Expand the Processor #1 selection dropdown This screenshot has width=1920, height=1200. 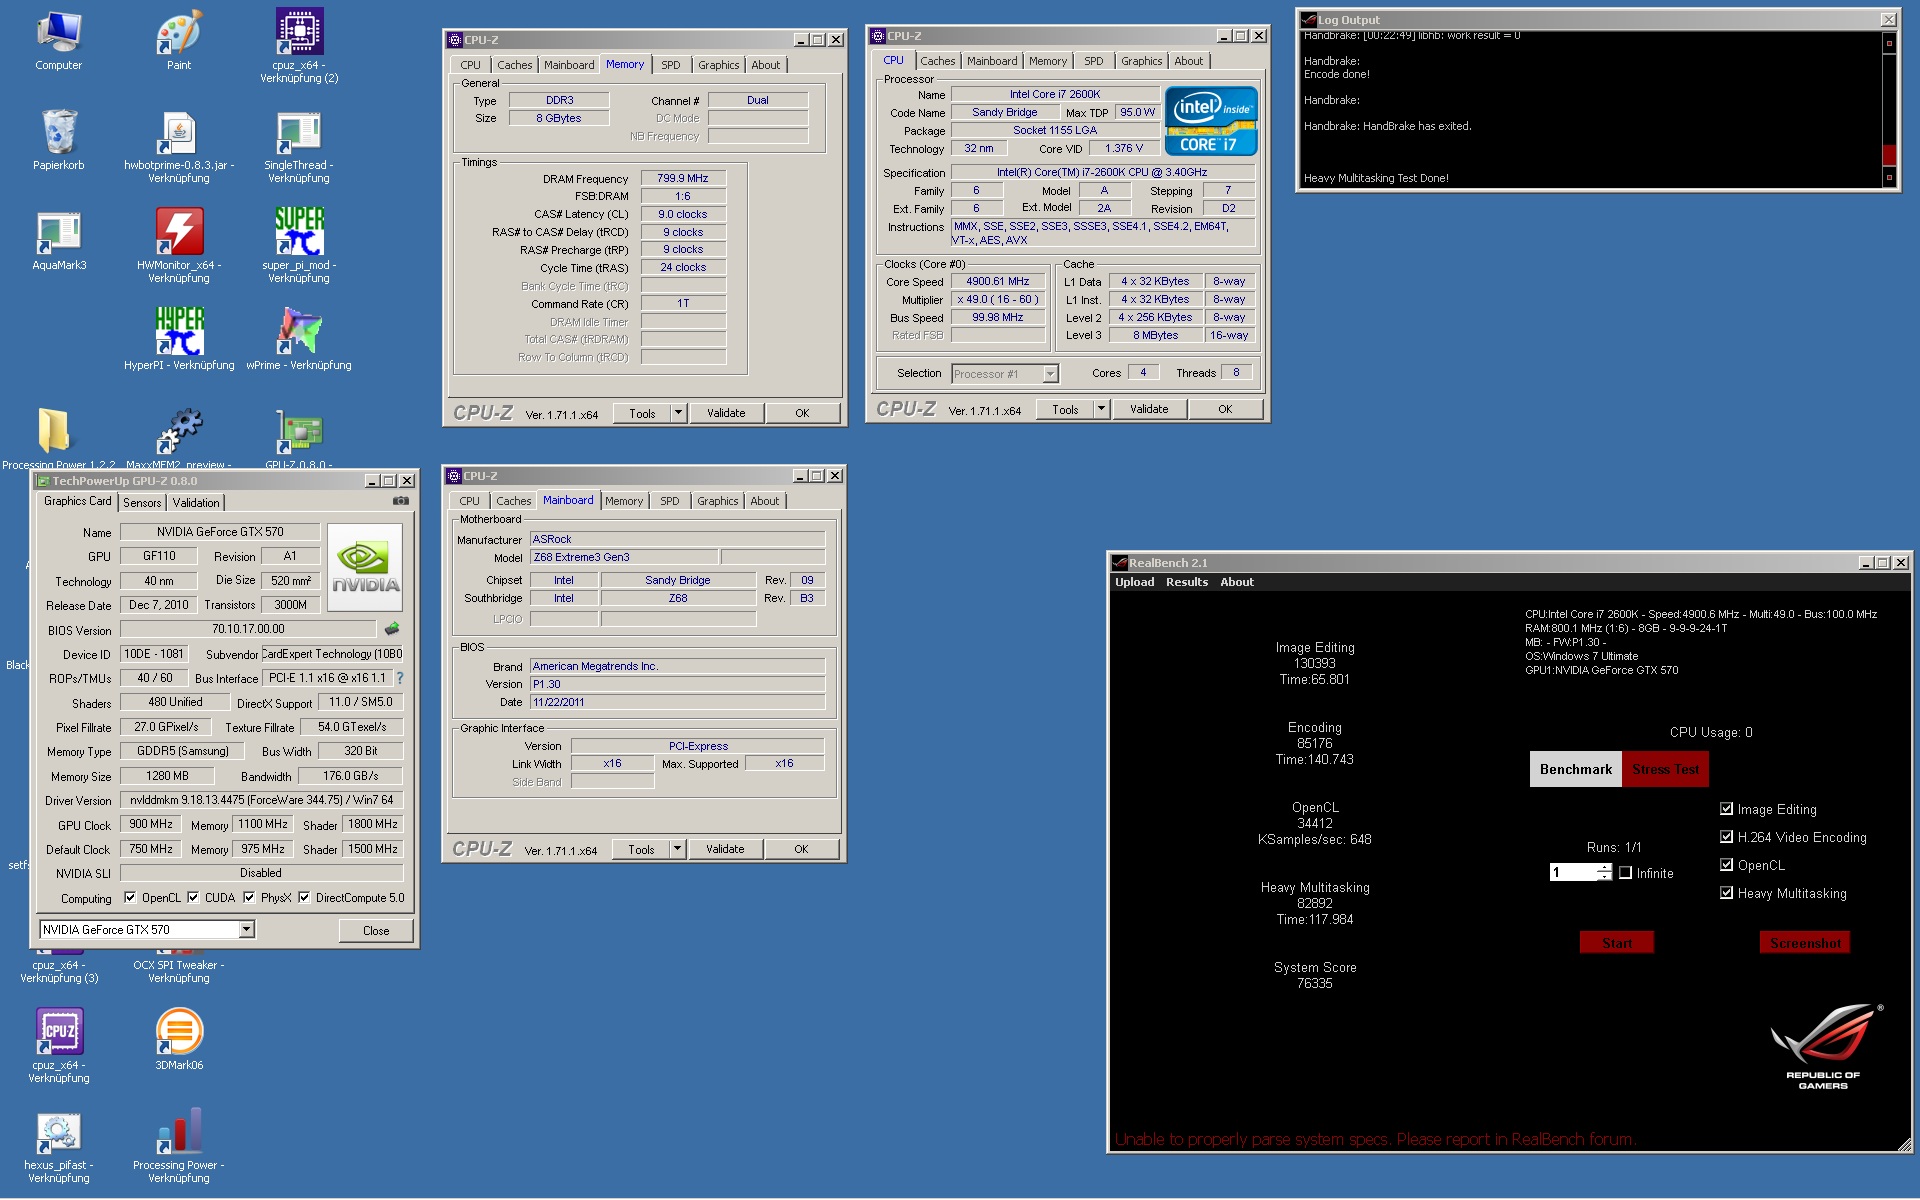(x=1050, y=373)
